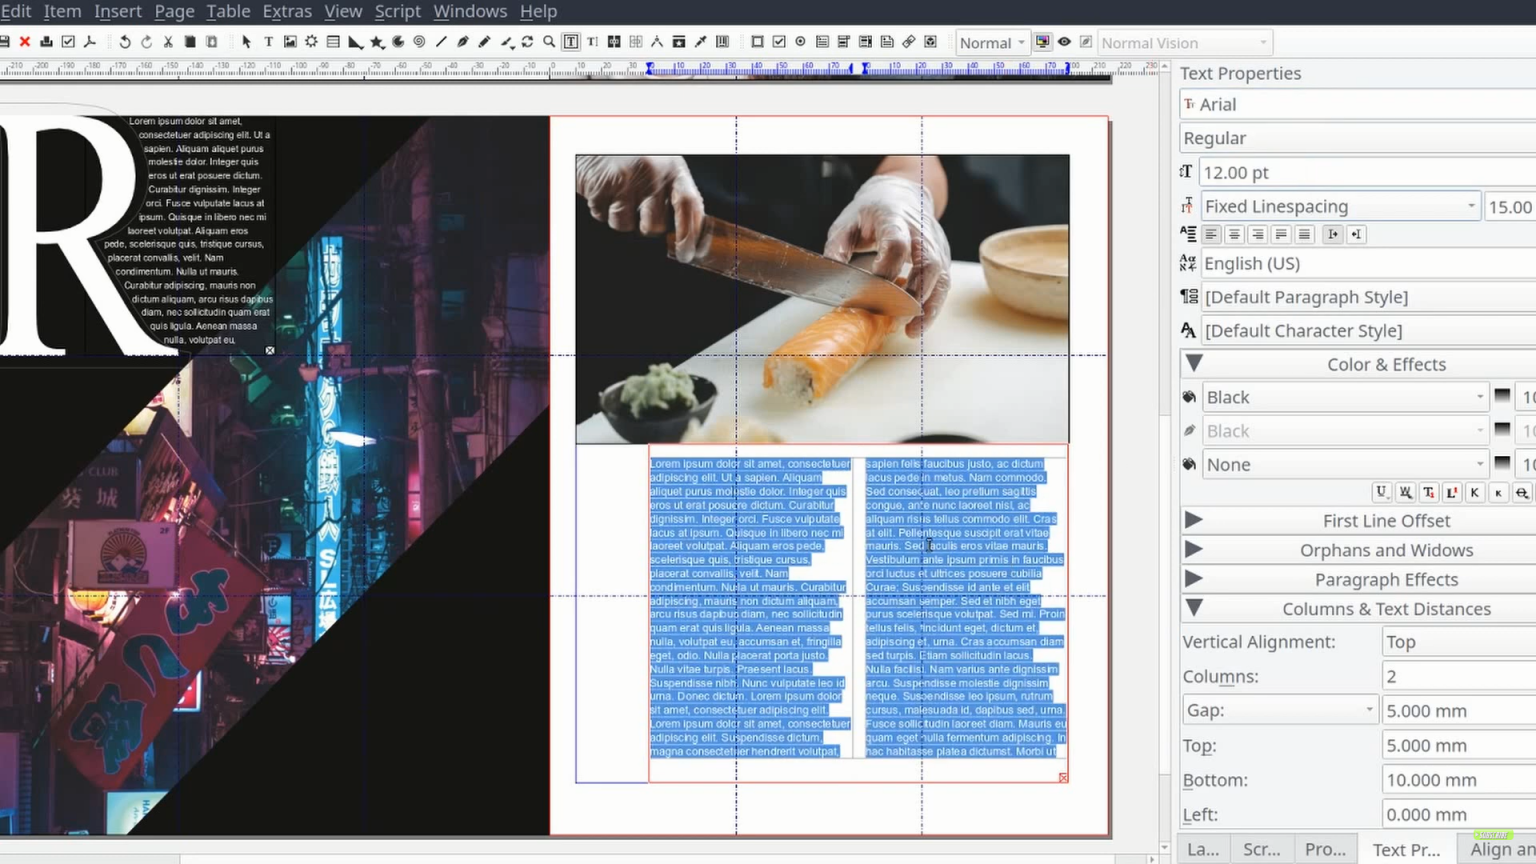Open the Save as PDF icon
Viewport: 1536px width, 864px height.
click(90, 42)
